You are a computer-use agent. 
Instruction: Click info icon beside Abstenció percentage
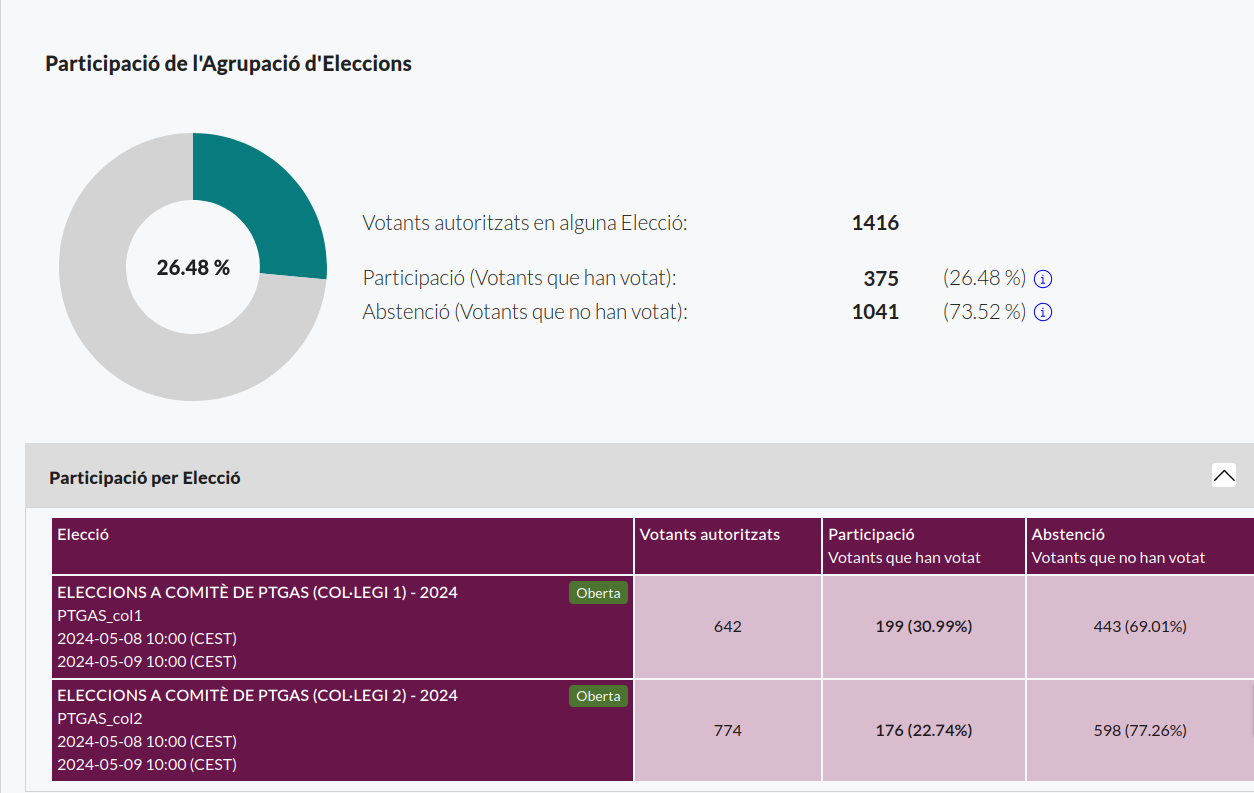click(1043, 312)
